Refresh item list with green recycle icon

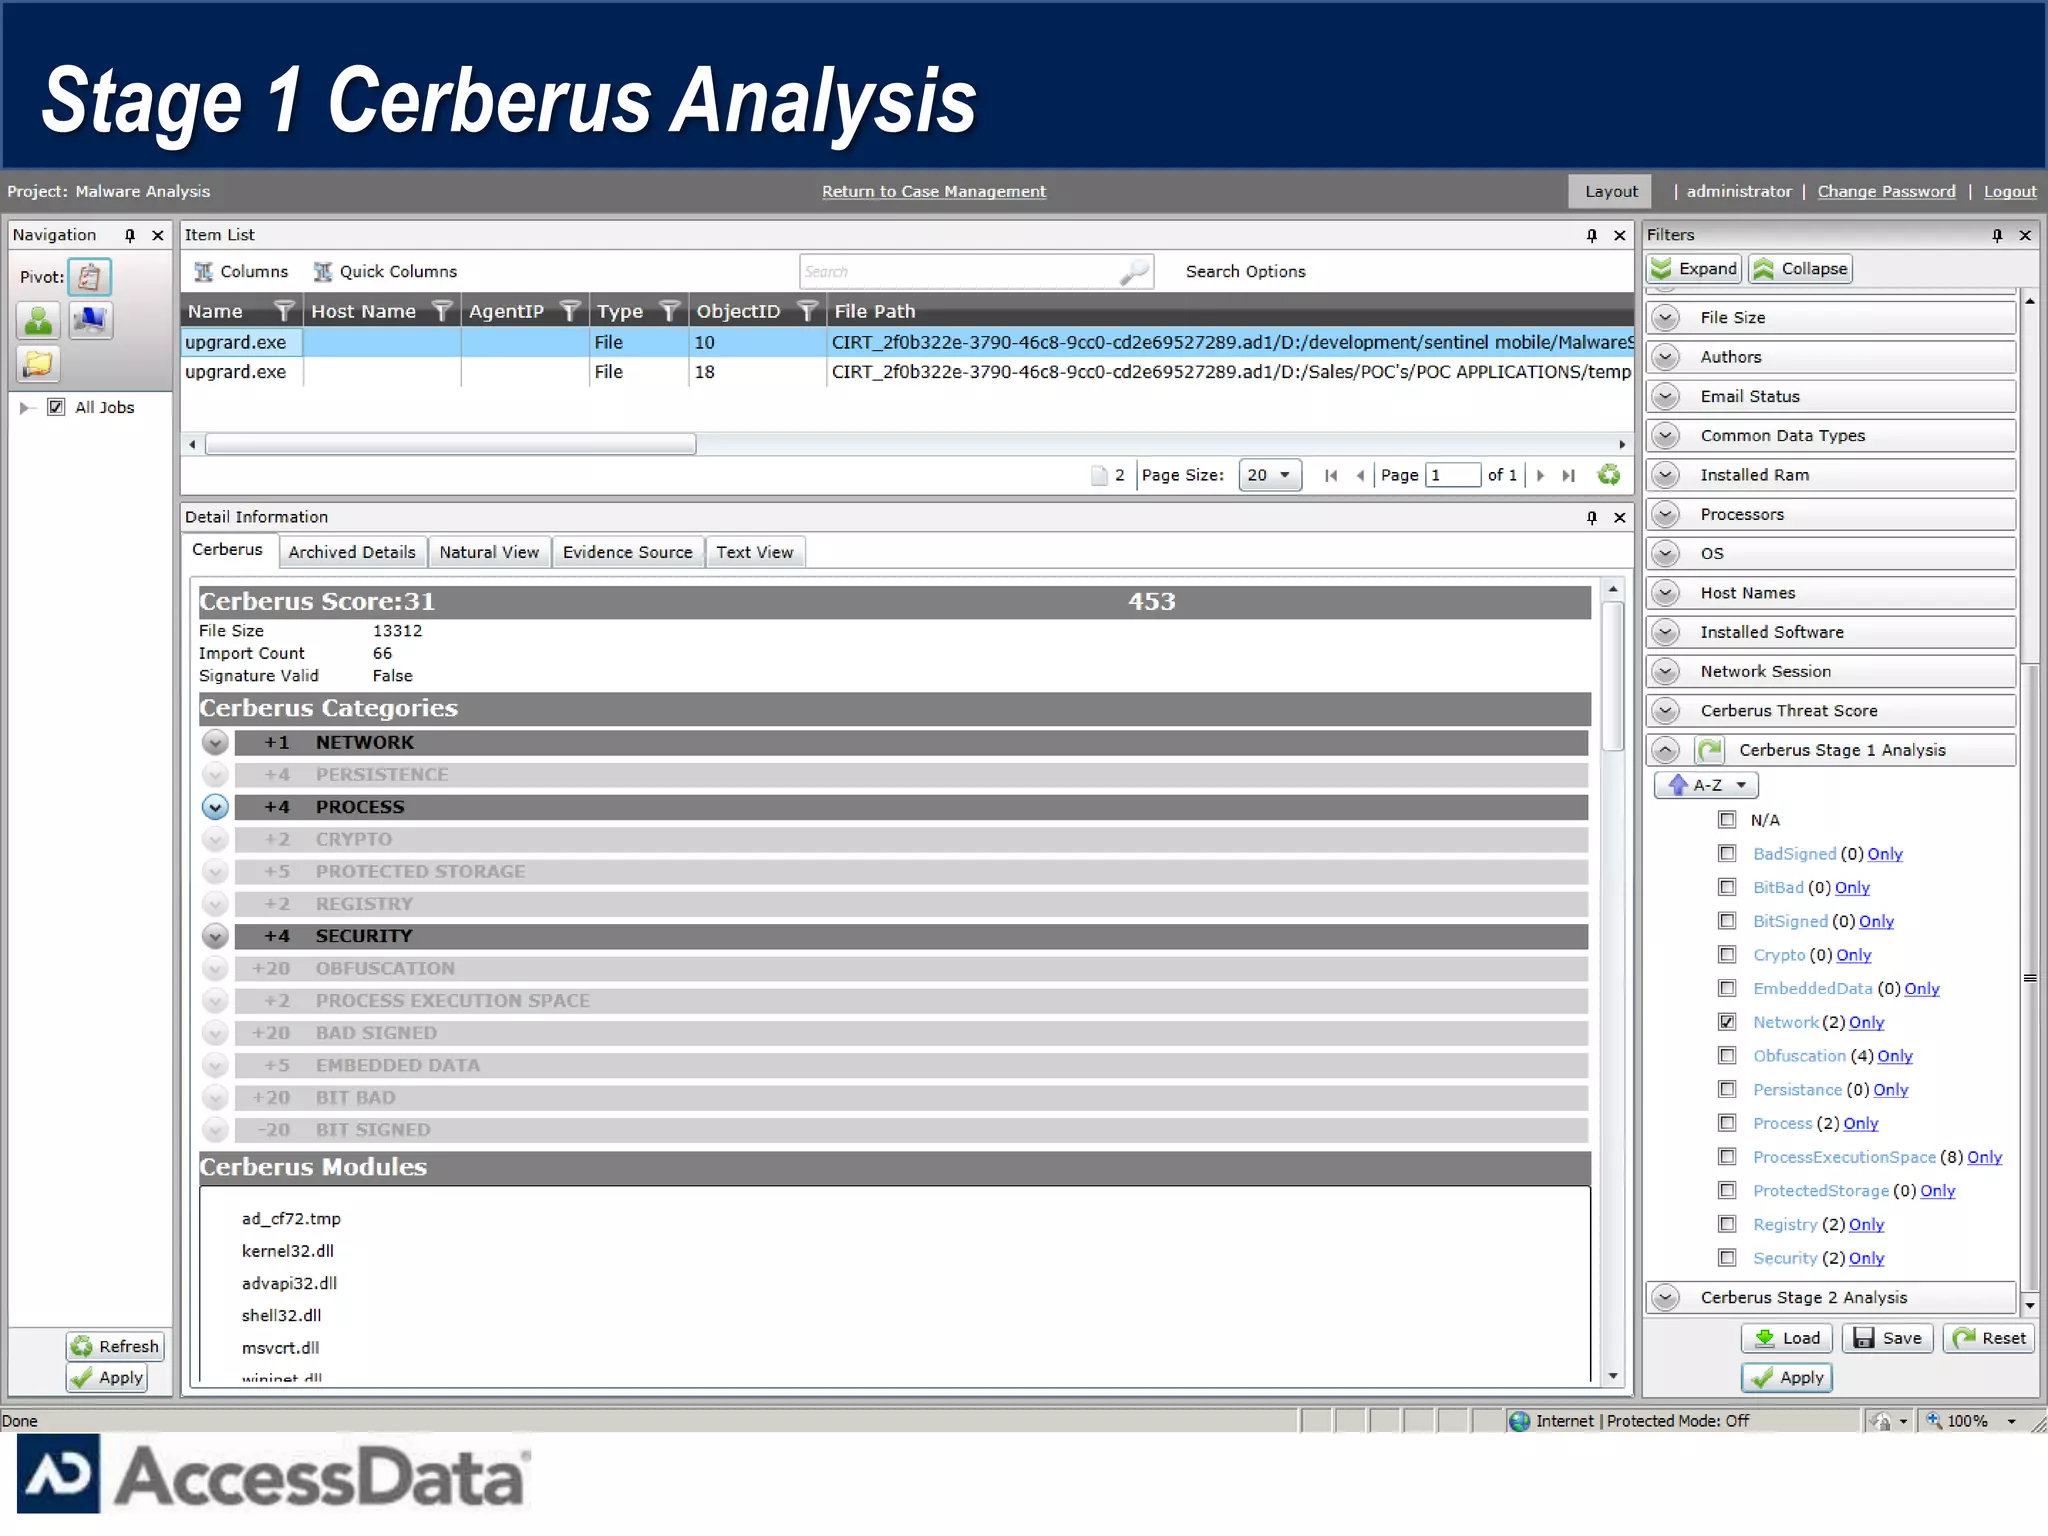pos(1609,475)
